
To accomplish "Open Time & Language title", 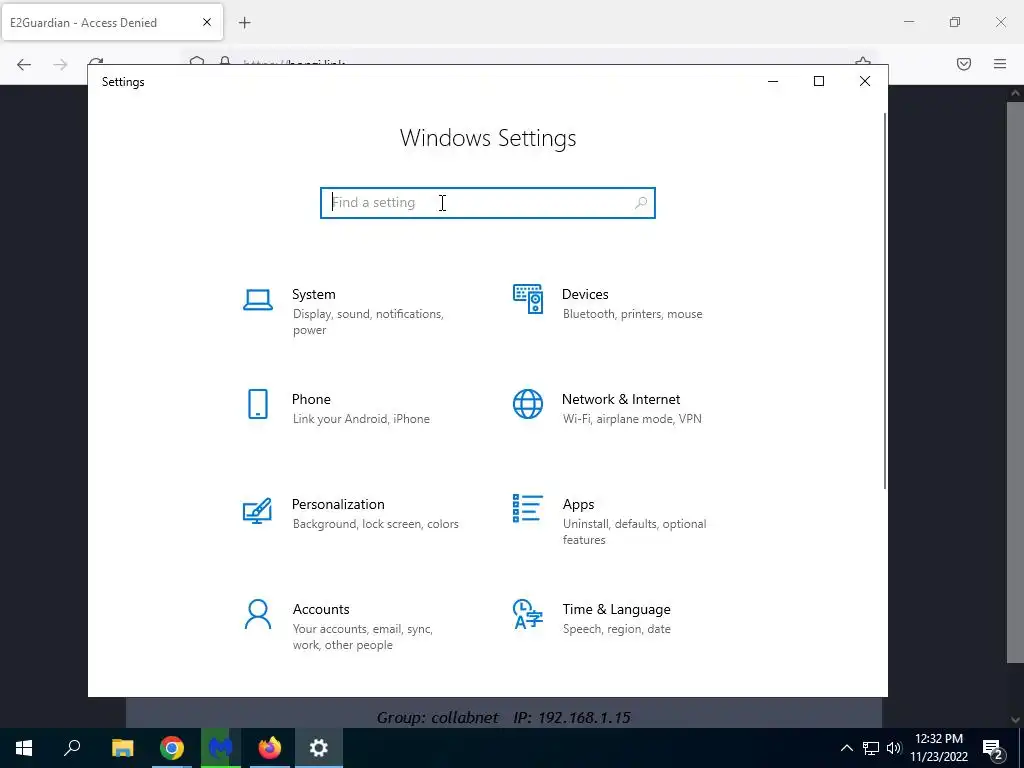I will [x=616, y=609].
